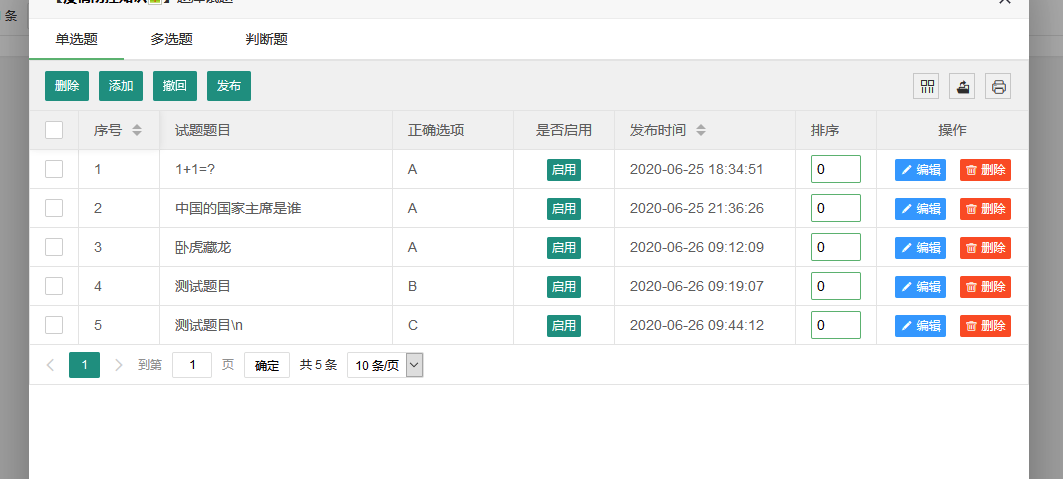The image size is (1063, 479).
Task: Click the 确定 page jump button
Action: pos(266,365)
